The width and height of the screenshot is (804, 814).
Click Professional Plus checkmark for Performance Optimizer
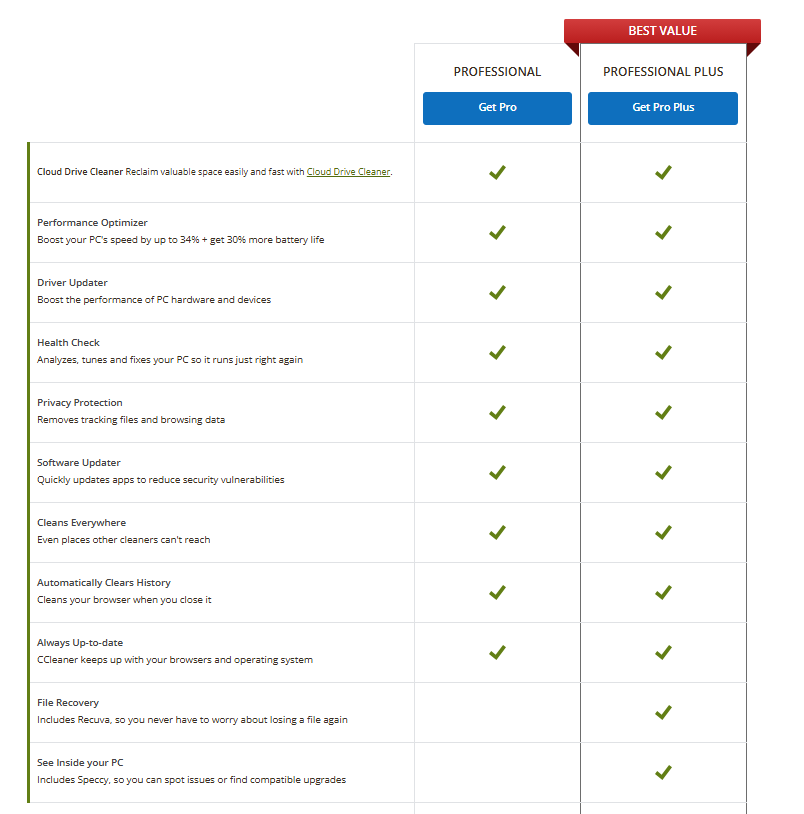(662, 232)
